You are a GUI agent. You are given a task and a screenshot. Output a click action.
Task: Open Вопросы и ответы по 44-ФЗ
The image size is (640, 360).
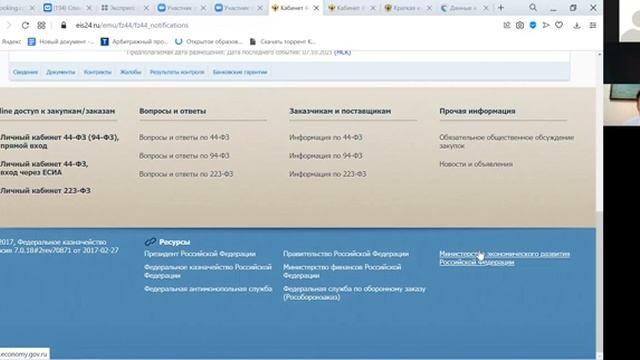[184, 138]
